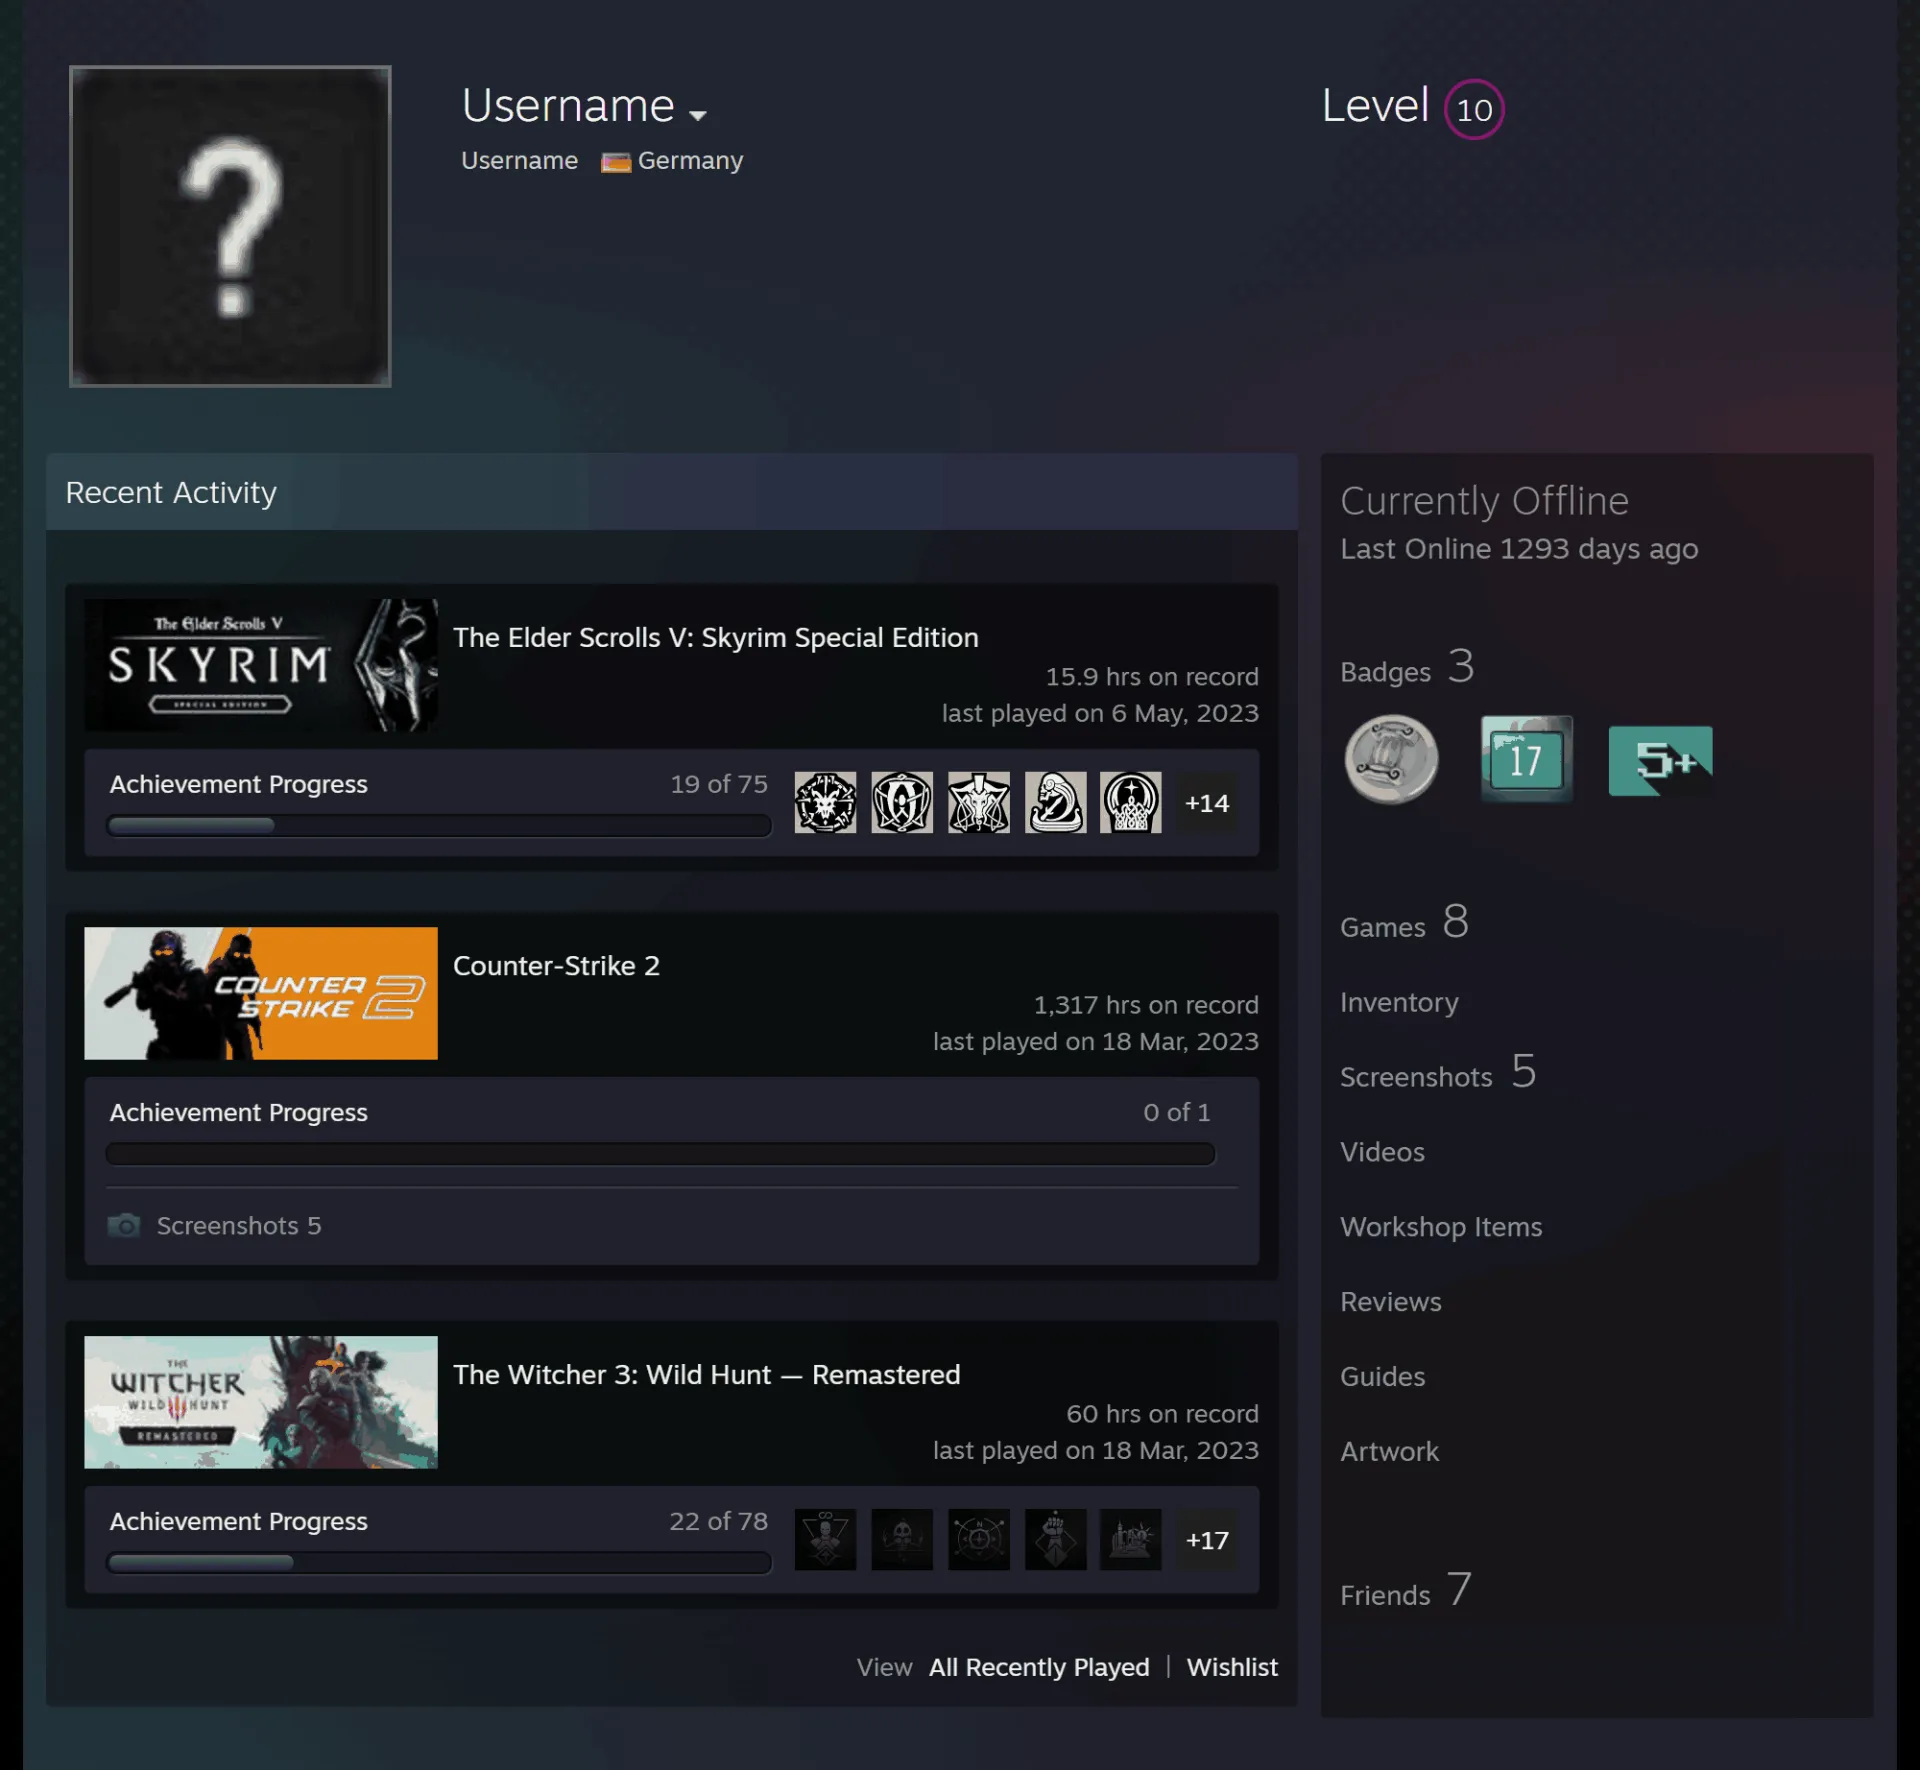
Task: Open the silver pillar community badge
Action: [1391, 760]
